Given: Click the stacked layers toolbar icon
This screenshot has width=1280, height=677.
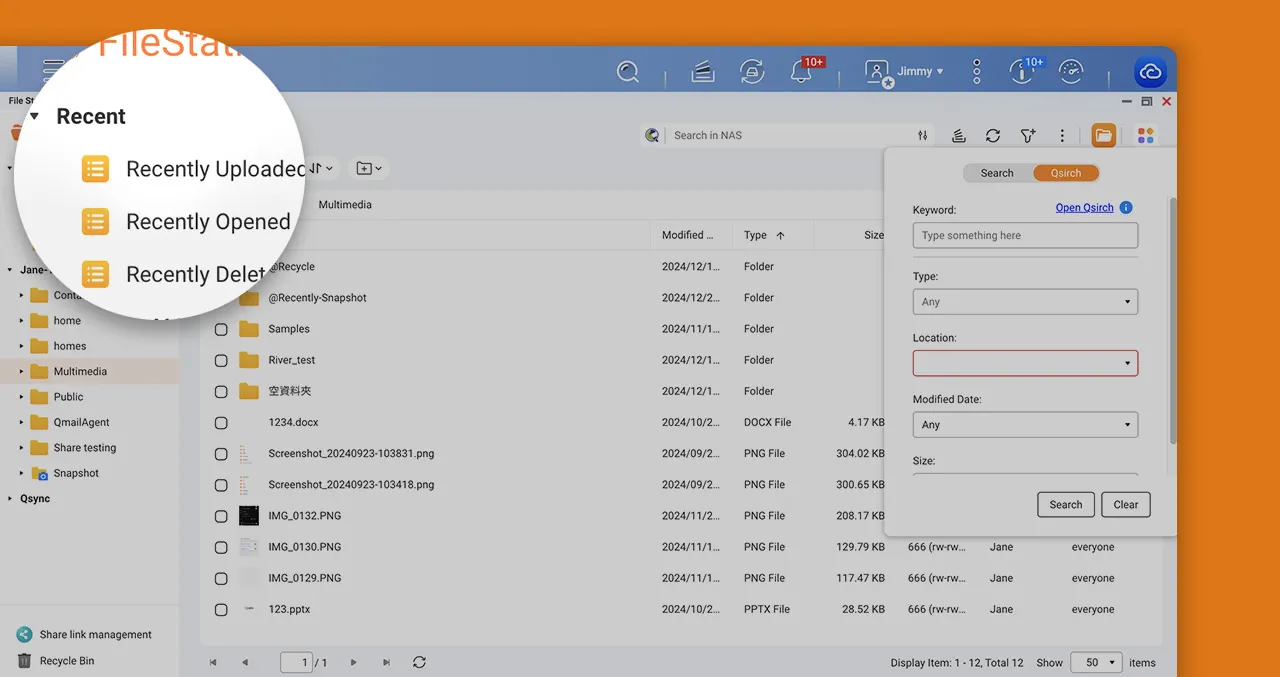Looking at the screenshot, I should (958, 136).
